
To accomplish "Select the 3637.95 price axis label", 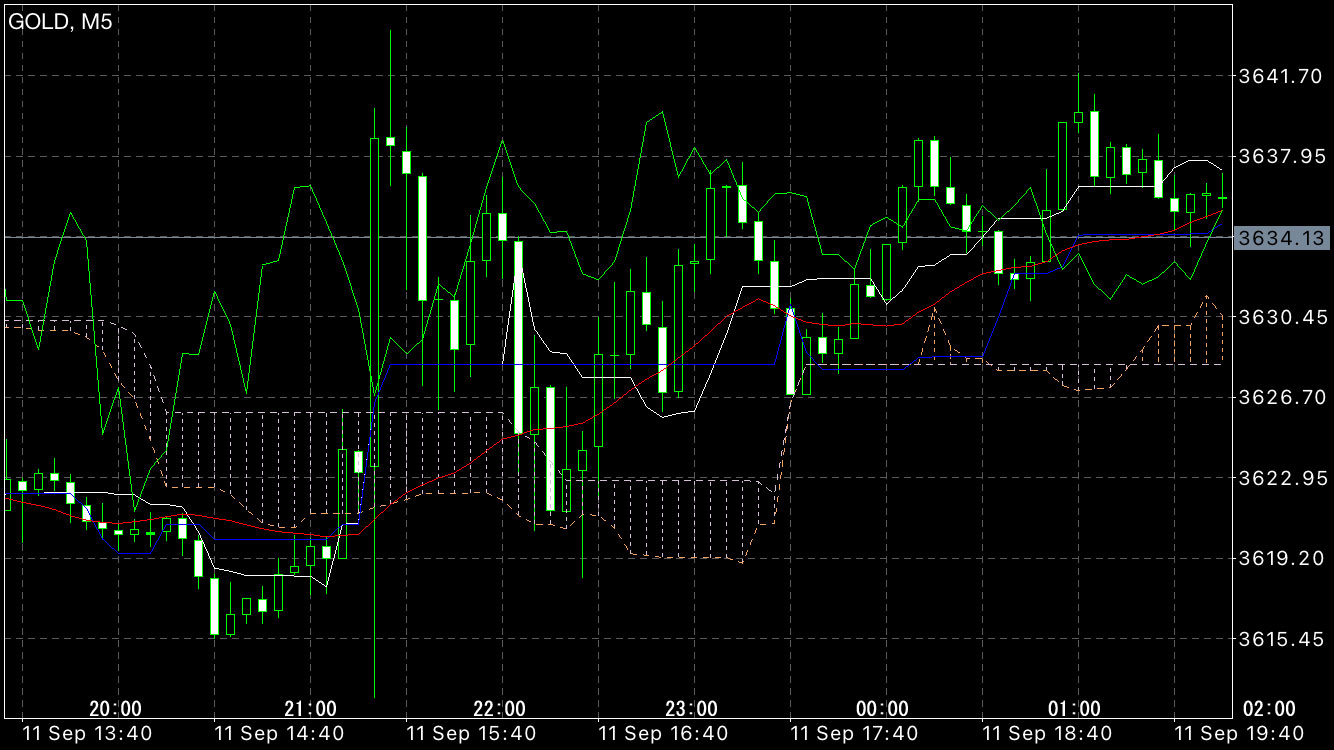I will [x=1281, y=156].
